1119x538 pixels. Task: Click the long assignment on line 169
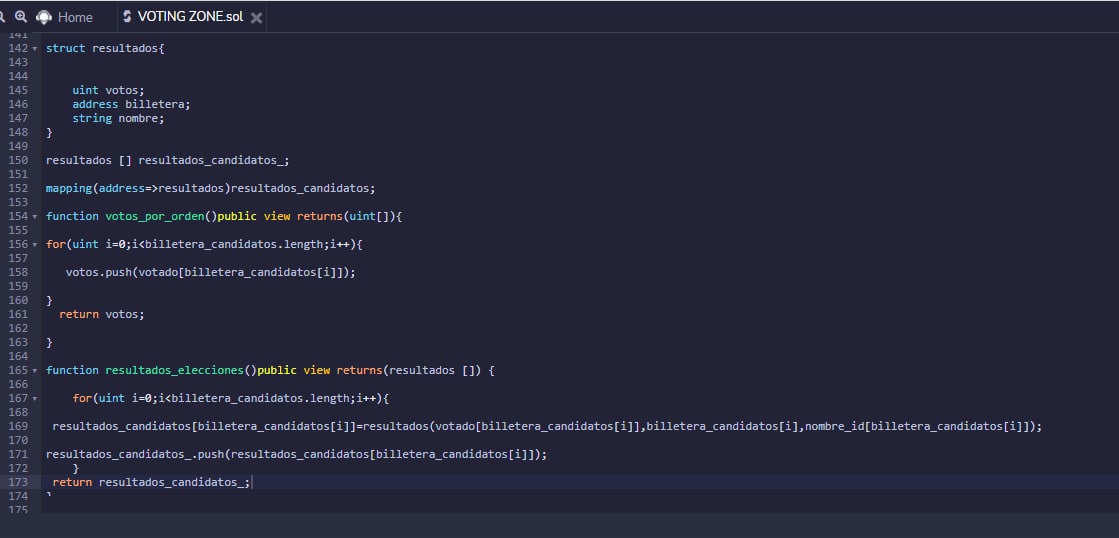547,426
